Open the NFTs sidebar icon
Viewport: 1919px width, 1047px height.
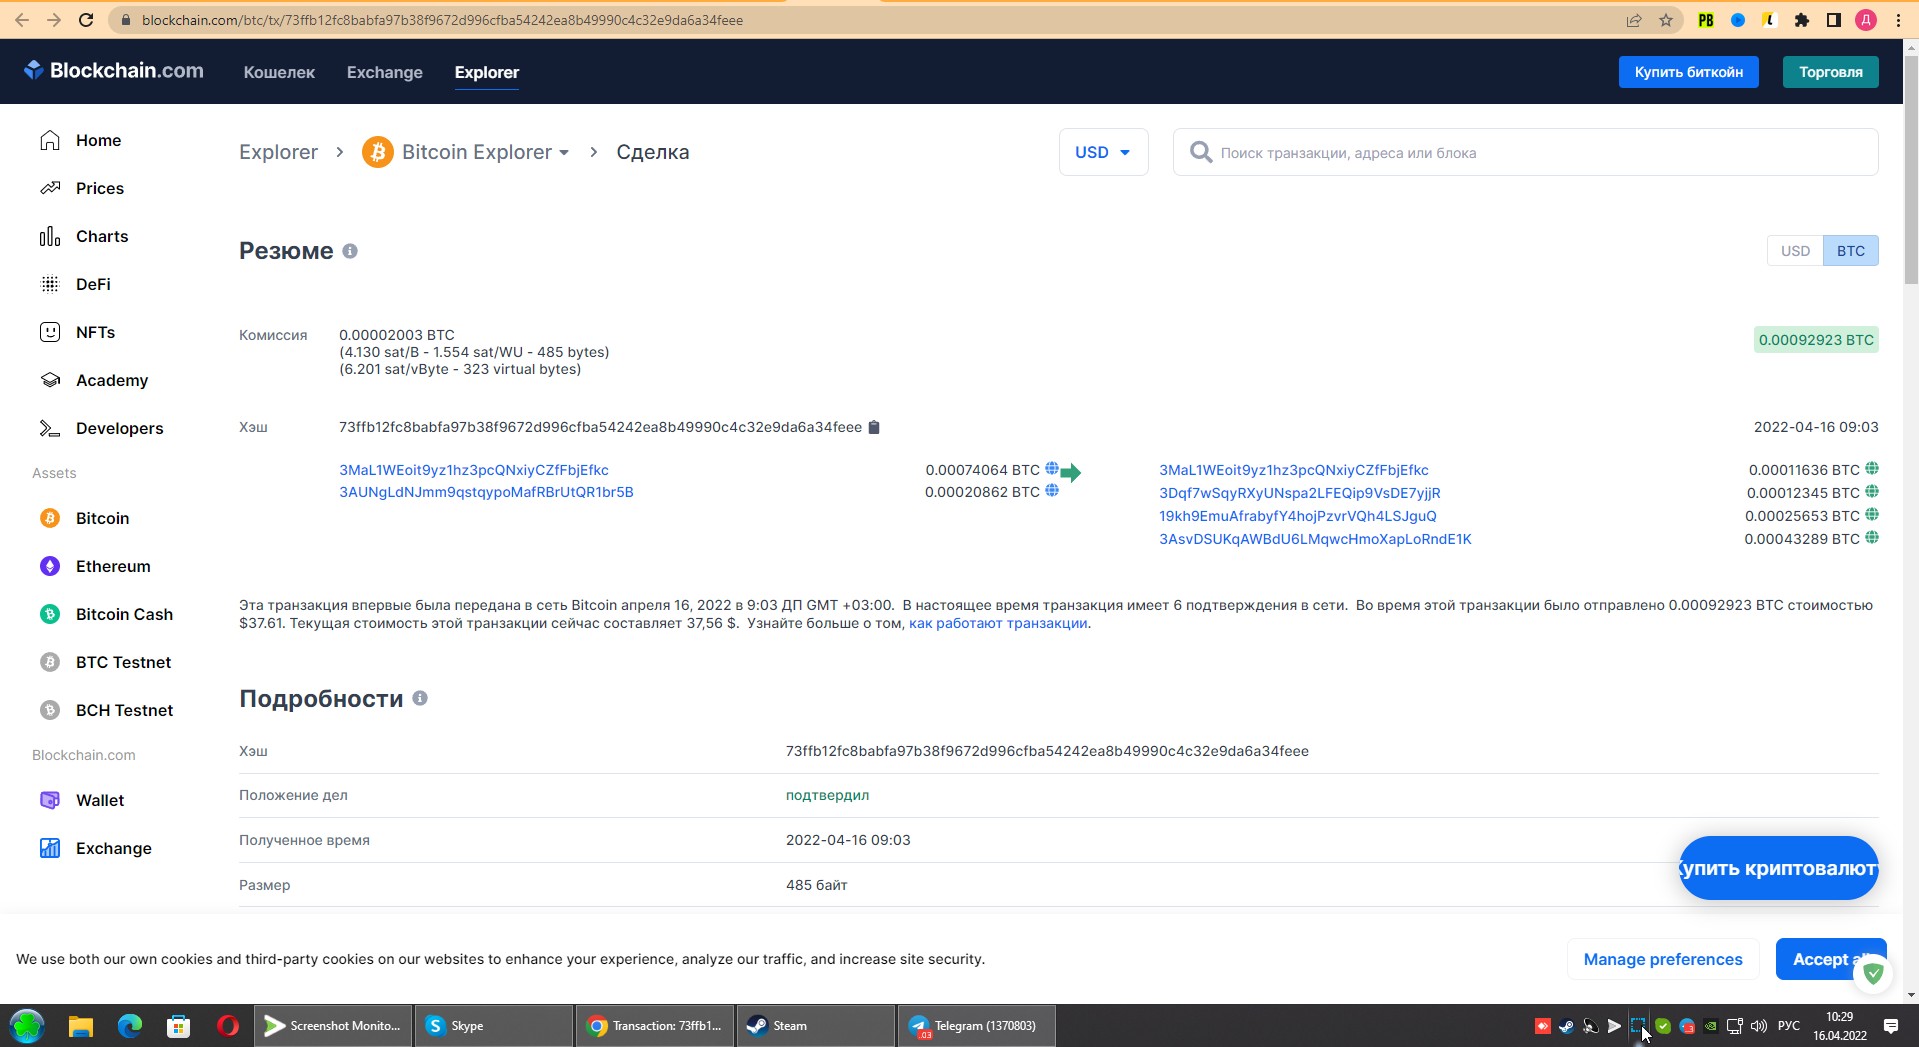click(x=50, y=332)
